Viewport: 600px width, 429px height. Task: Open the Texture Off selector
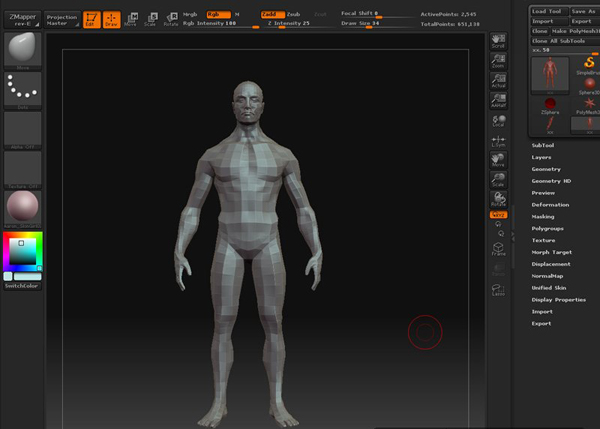23,170
